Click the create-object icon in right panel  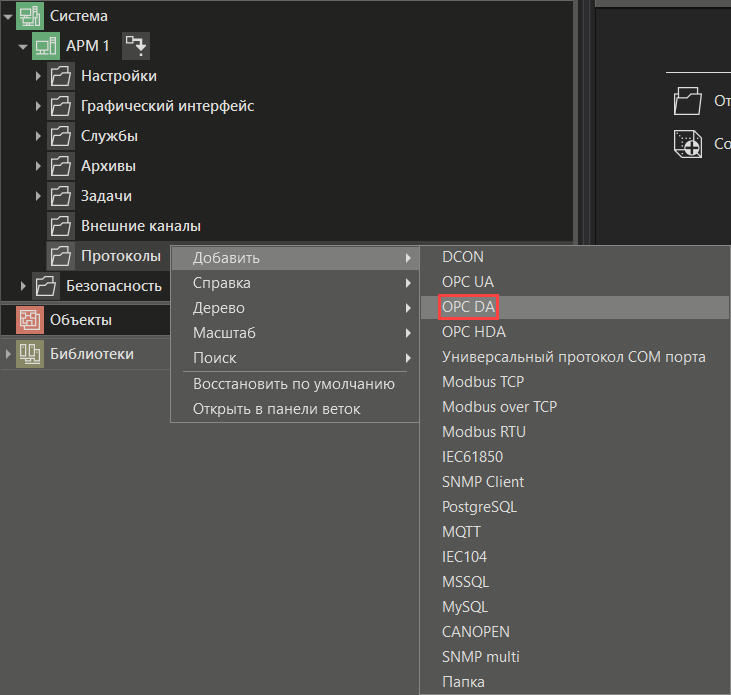pyautogui.click(x=688, y=144)
